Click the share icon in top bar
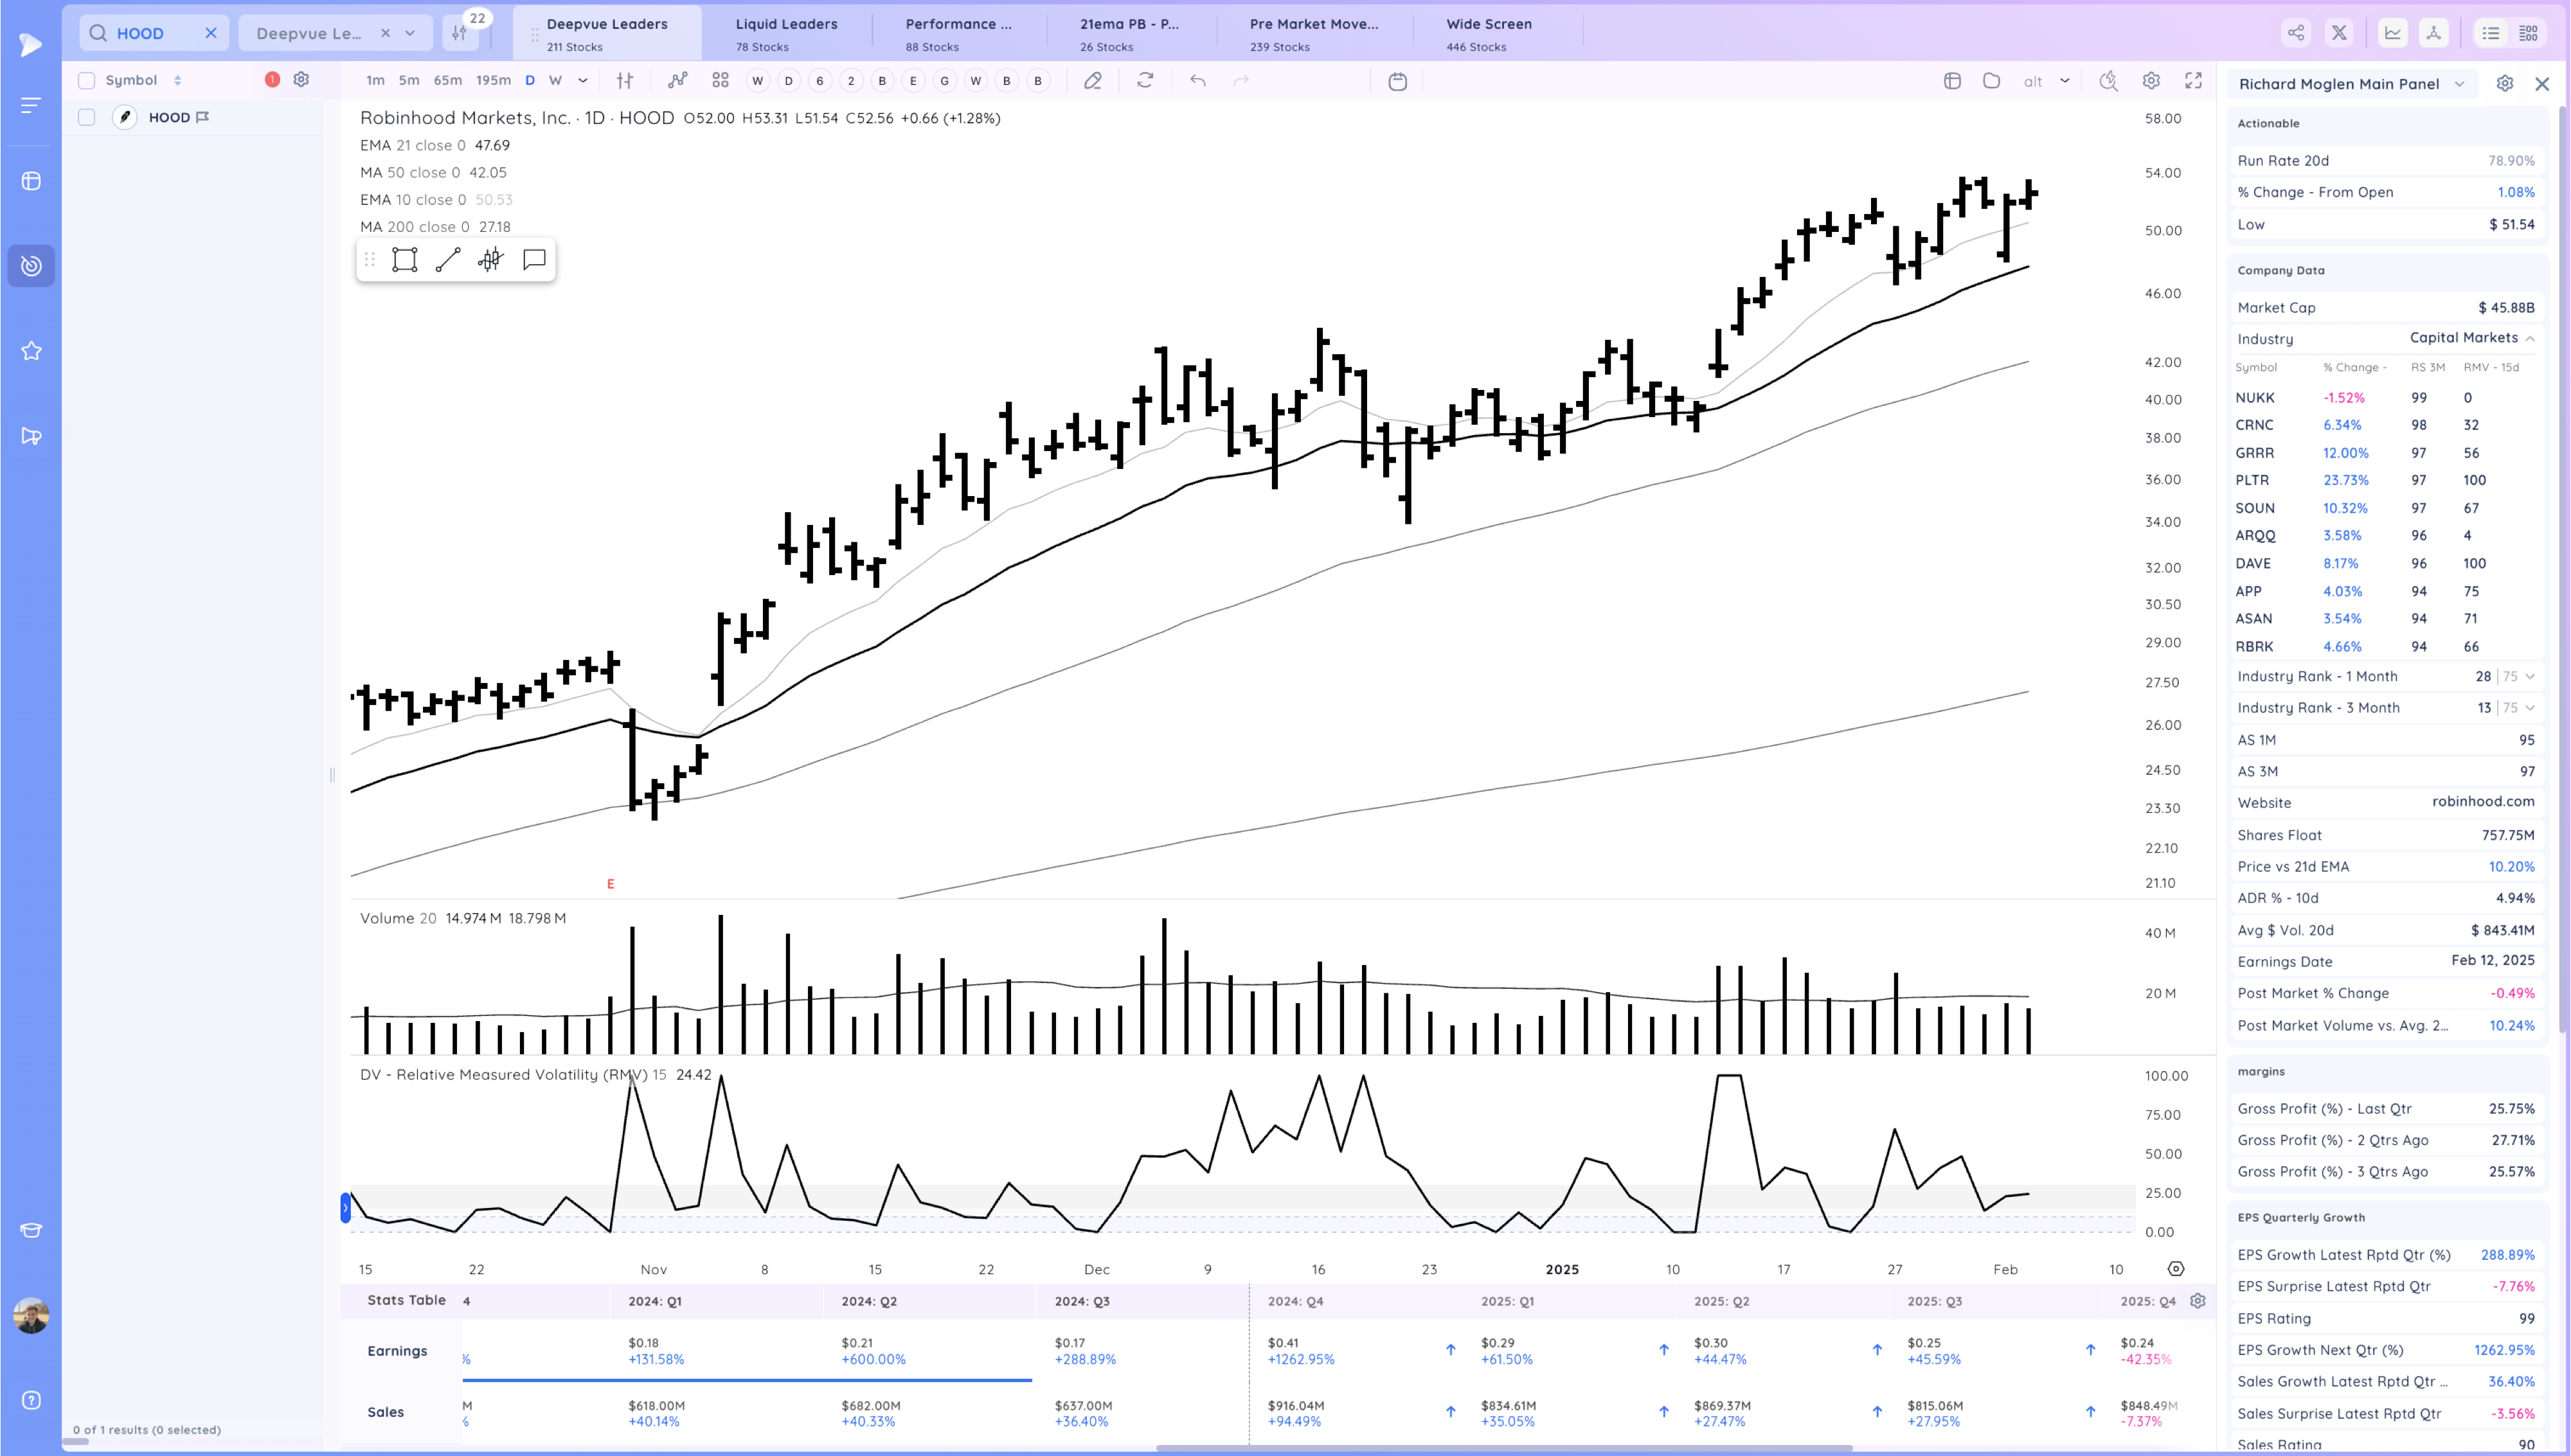Image resolution: width=2571 pixels, height=1456 pixels. tap(2296, 33)
